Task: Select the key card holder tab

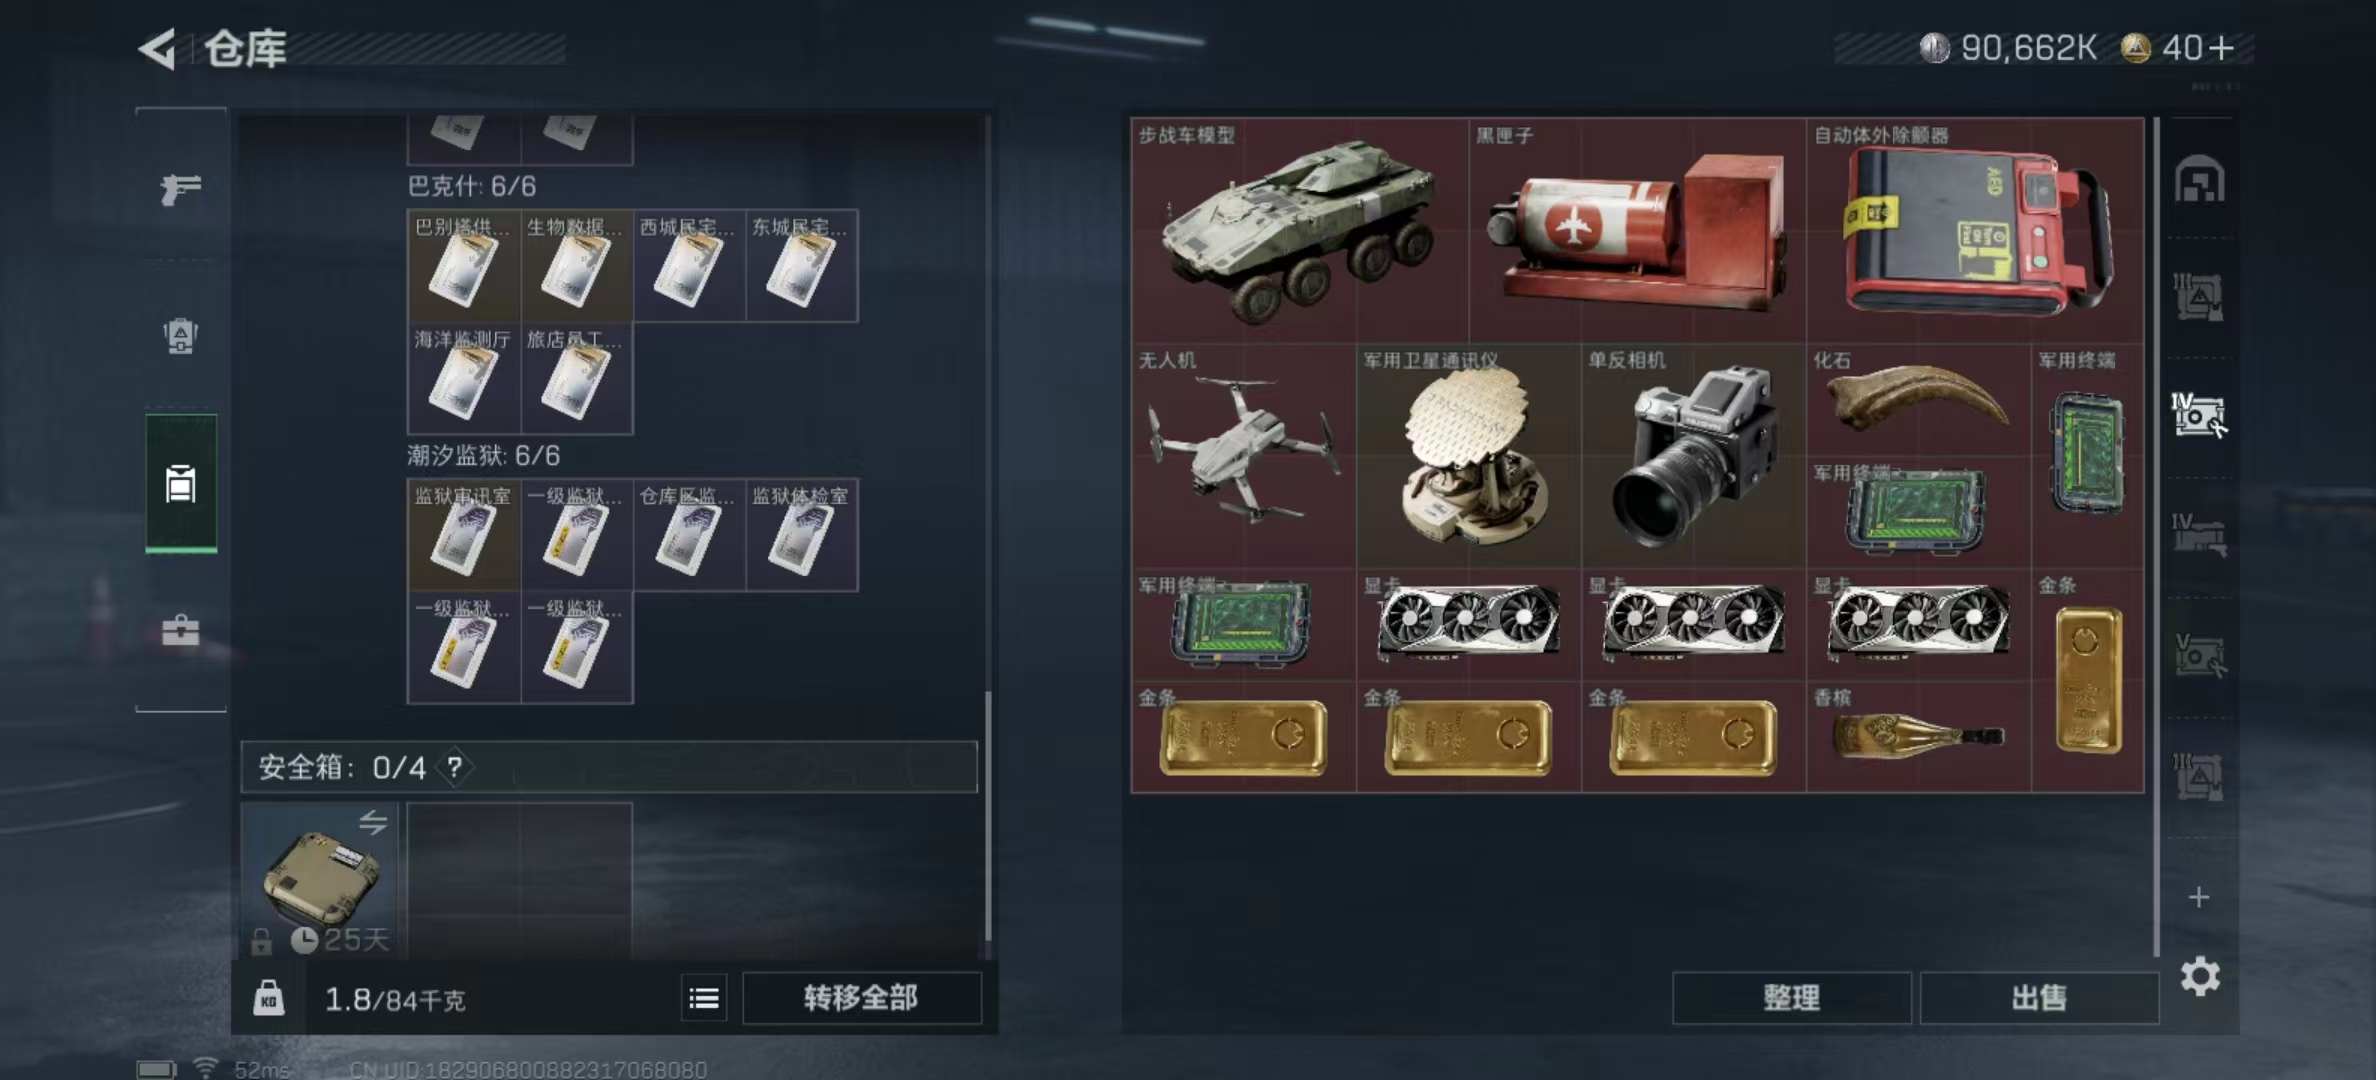Action: (x=181, y=484)
